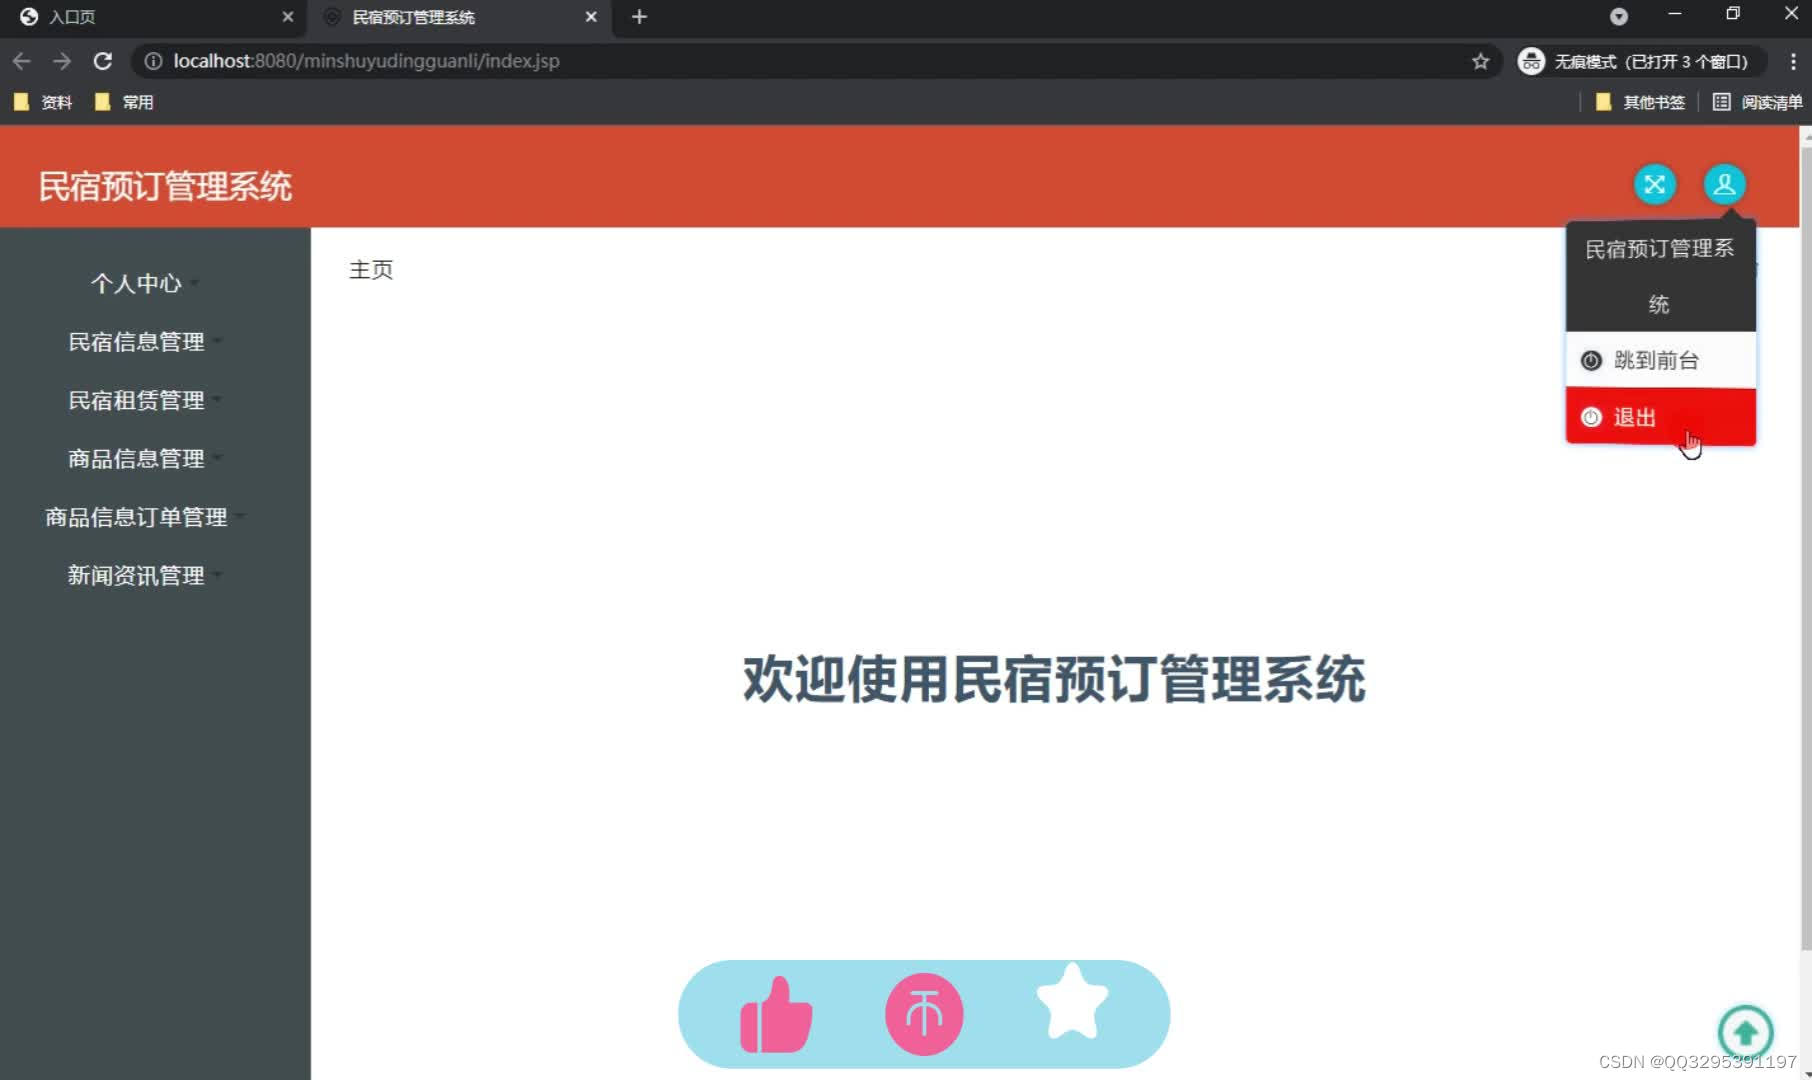The image size is (1812, 1080).
Task: Select 跳到前台 in the user dropdown
Action: [1660, 360]
